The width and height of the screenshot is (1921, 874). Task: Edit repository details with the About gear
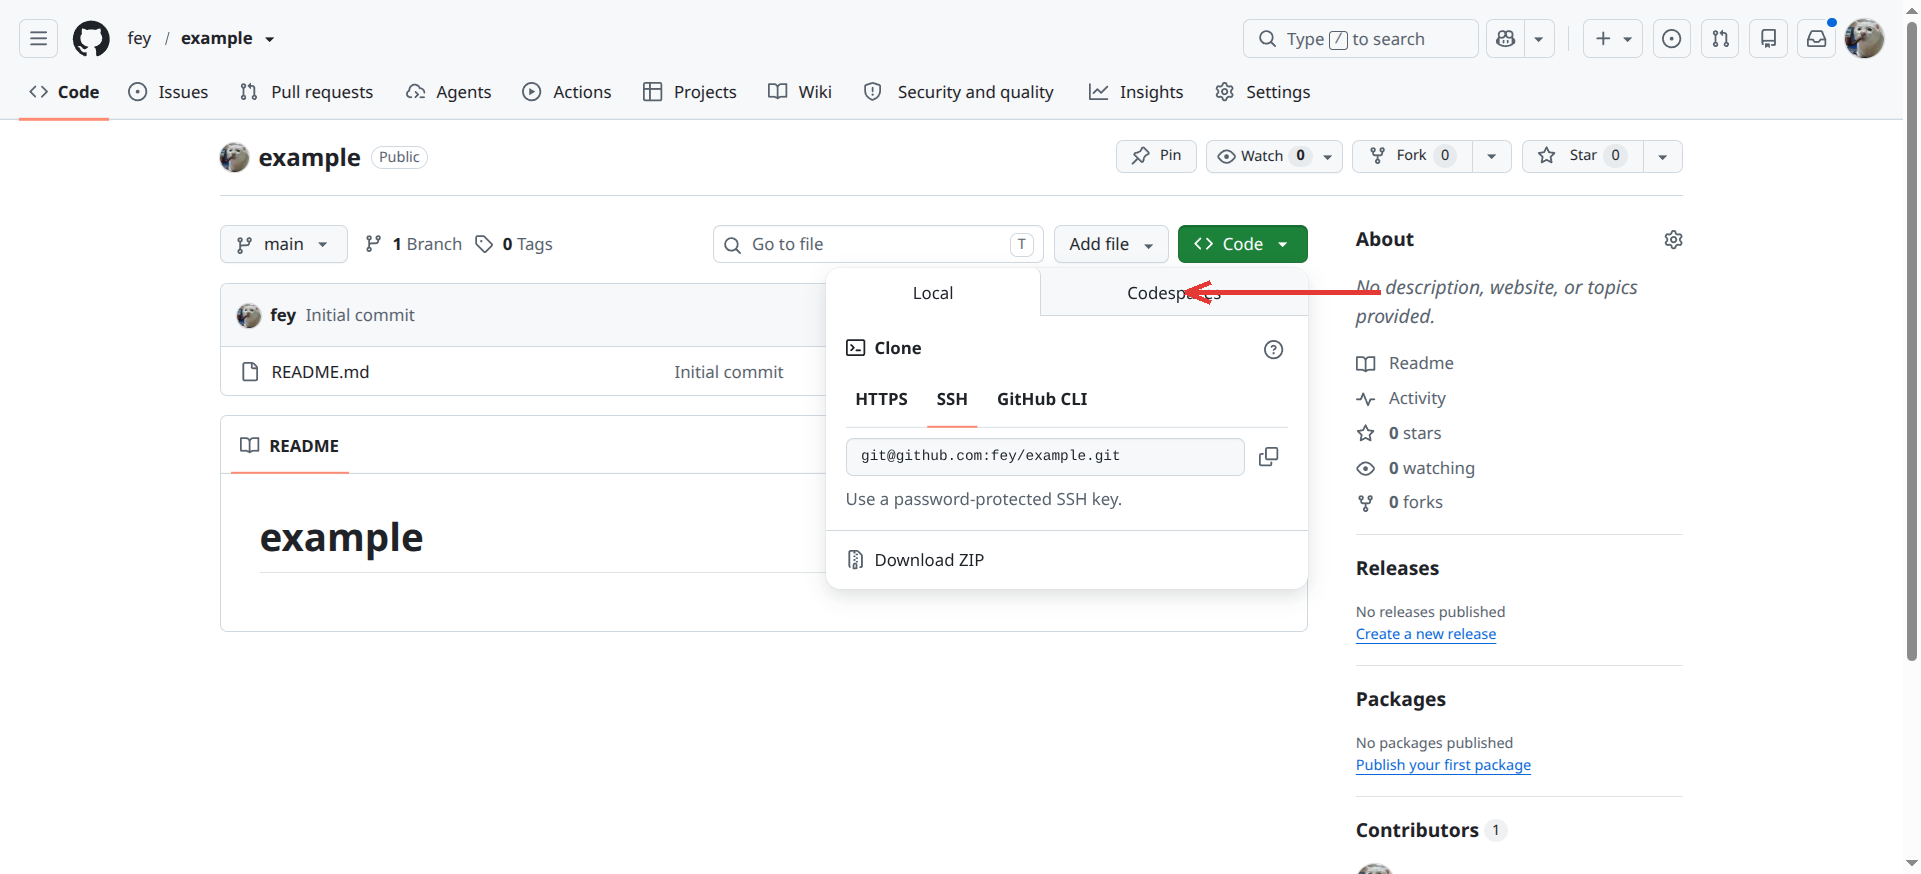click(1673, 240)
